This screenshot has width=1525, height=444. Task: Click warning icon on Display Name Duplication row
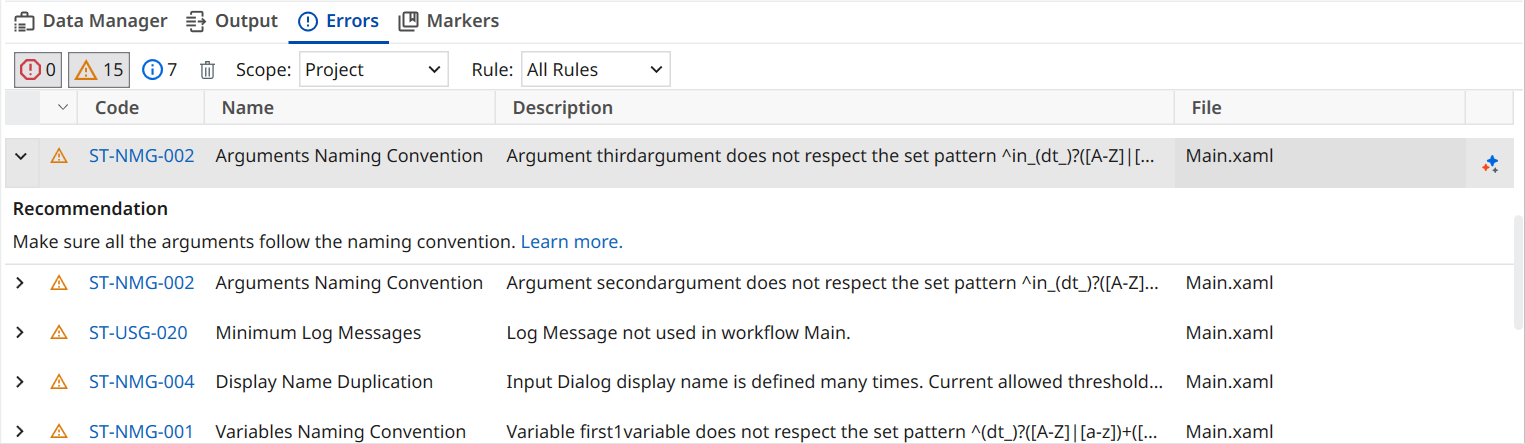pos(59,382)
